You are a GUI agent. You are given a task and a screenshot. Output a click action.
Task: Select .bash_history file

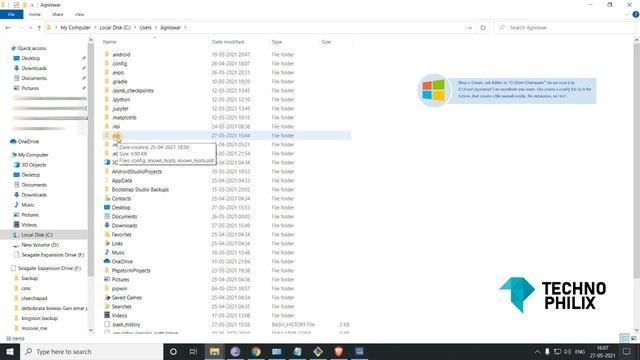(126, 324)
